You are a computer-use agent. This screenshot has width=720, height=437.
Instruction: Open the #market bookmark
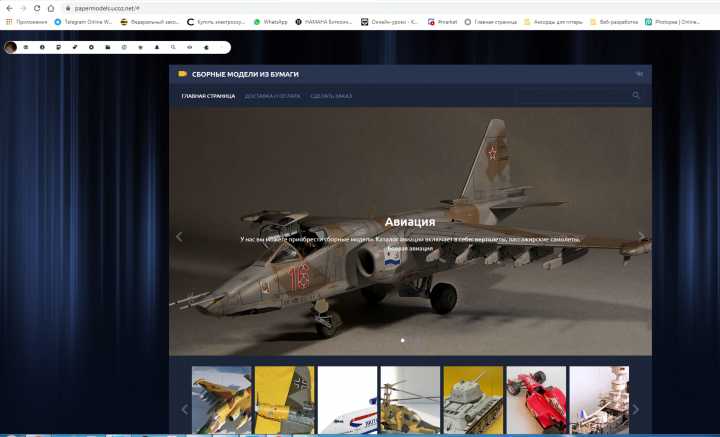point(442,22)
